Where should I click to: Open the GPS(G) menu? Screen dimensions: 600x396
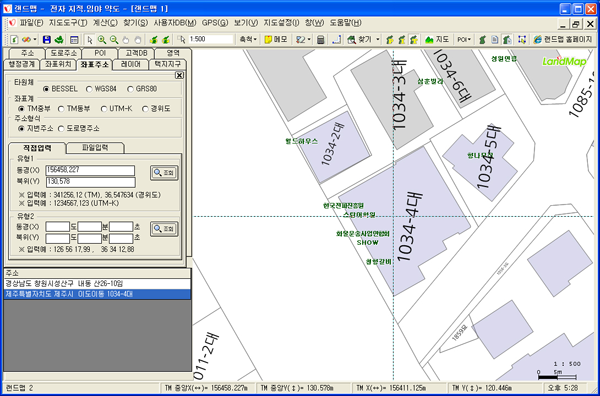(215, 23)
